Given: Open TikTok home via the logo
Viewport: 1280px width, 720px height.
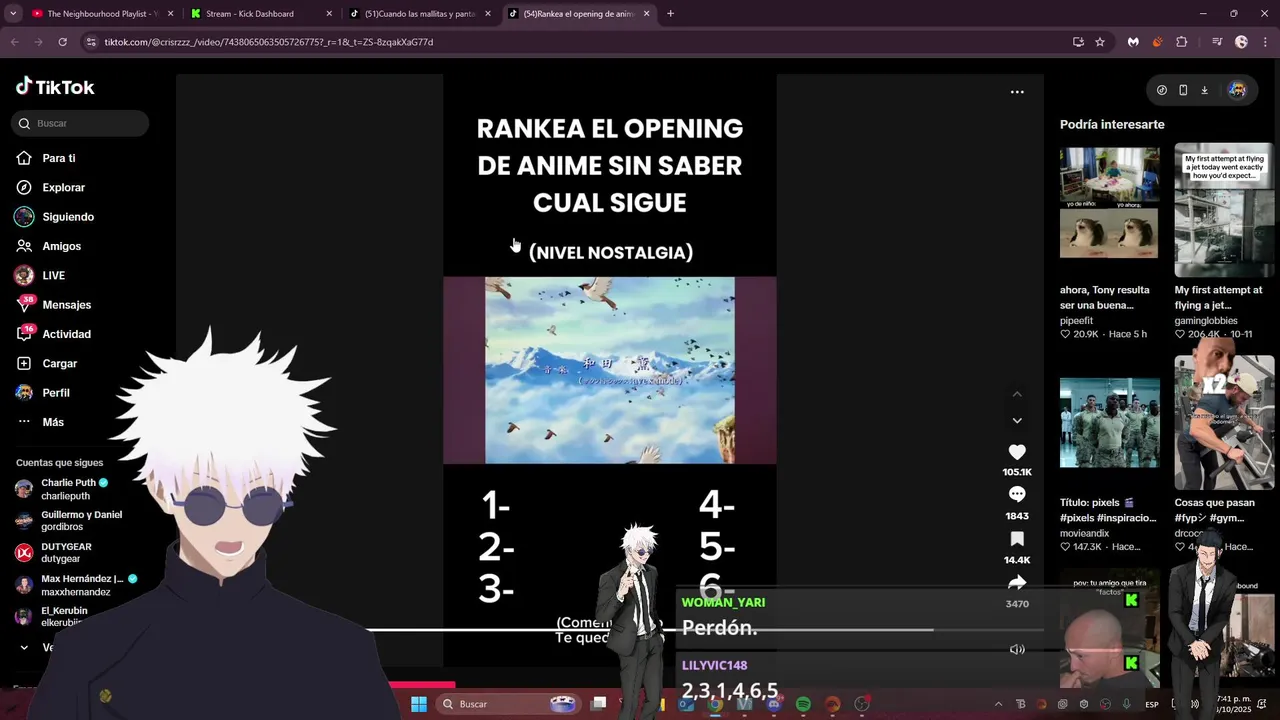Looking at the screenshot, I should [x=55, y=87].
